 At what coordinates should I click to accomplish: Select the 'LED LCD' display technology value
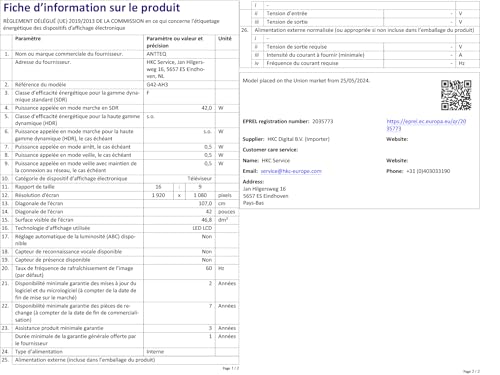pos(202,228)
